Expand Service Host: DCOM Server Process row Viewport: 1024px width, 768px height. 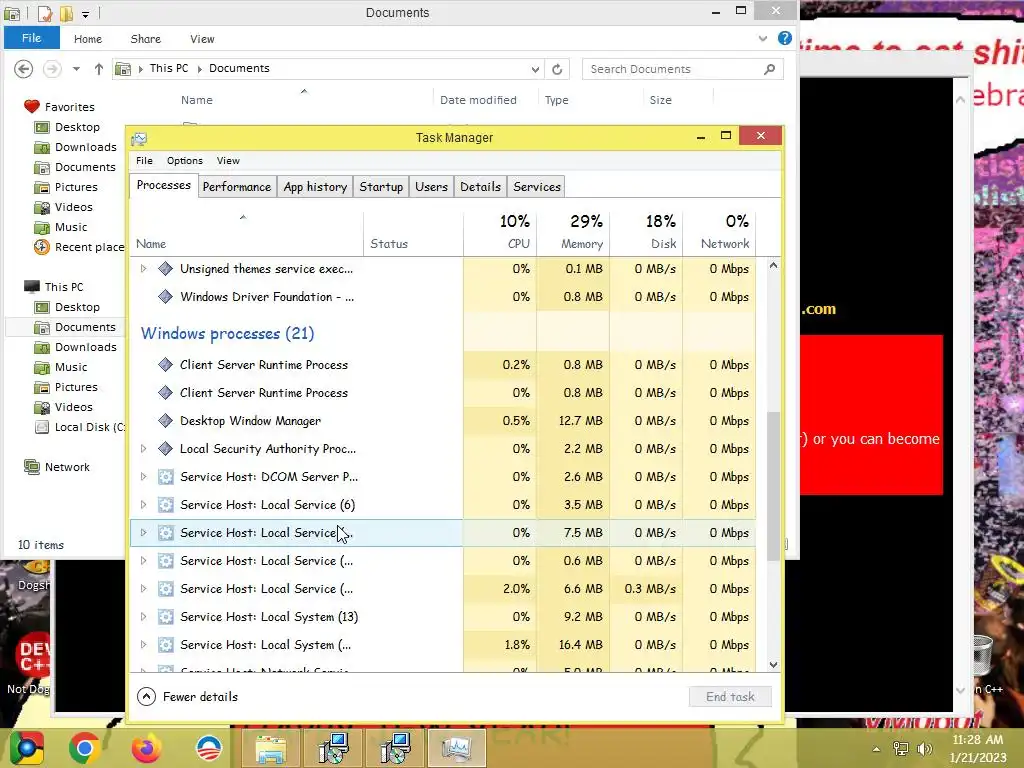click(x=143, y=477)
